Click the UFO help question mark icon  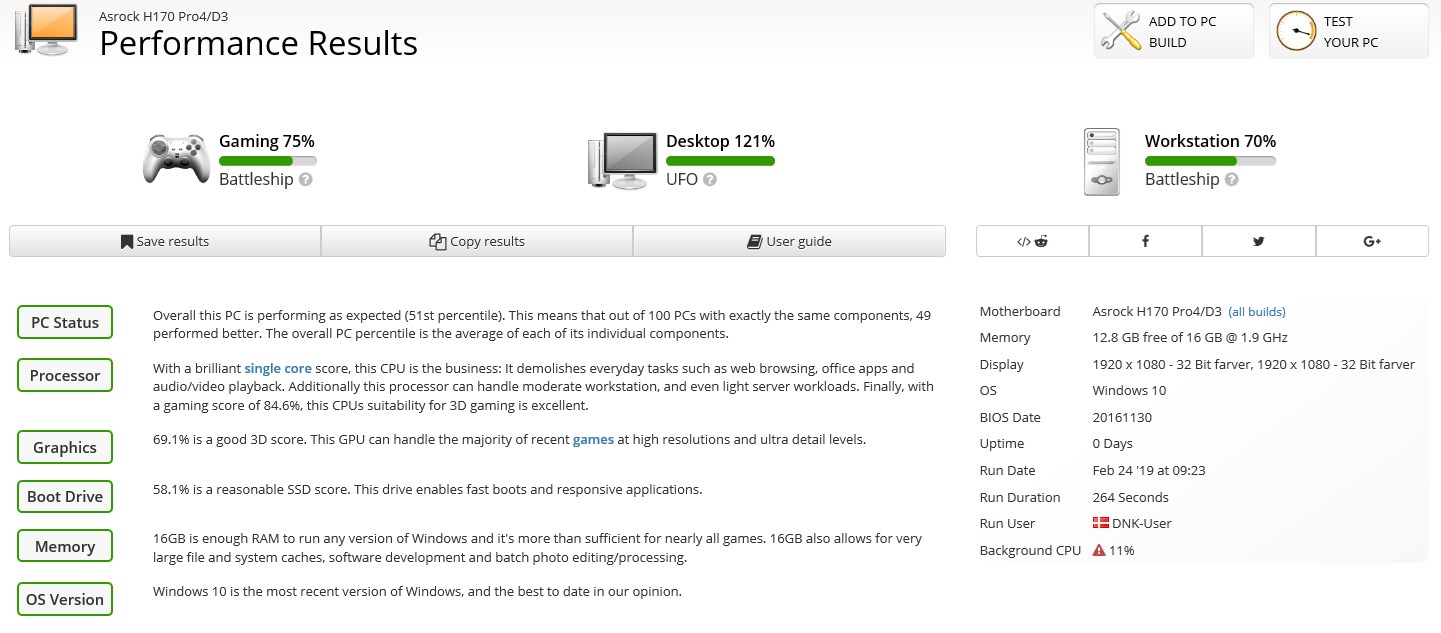709,180
